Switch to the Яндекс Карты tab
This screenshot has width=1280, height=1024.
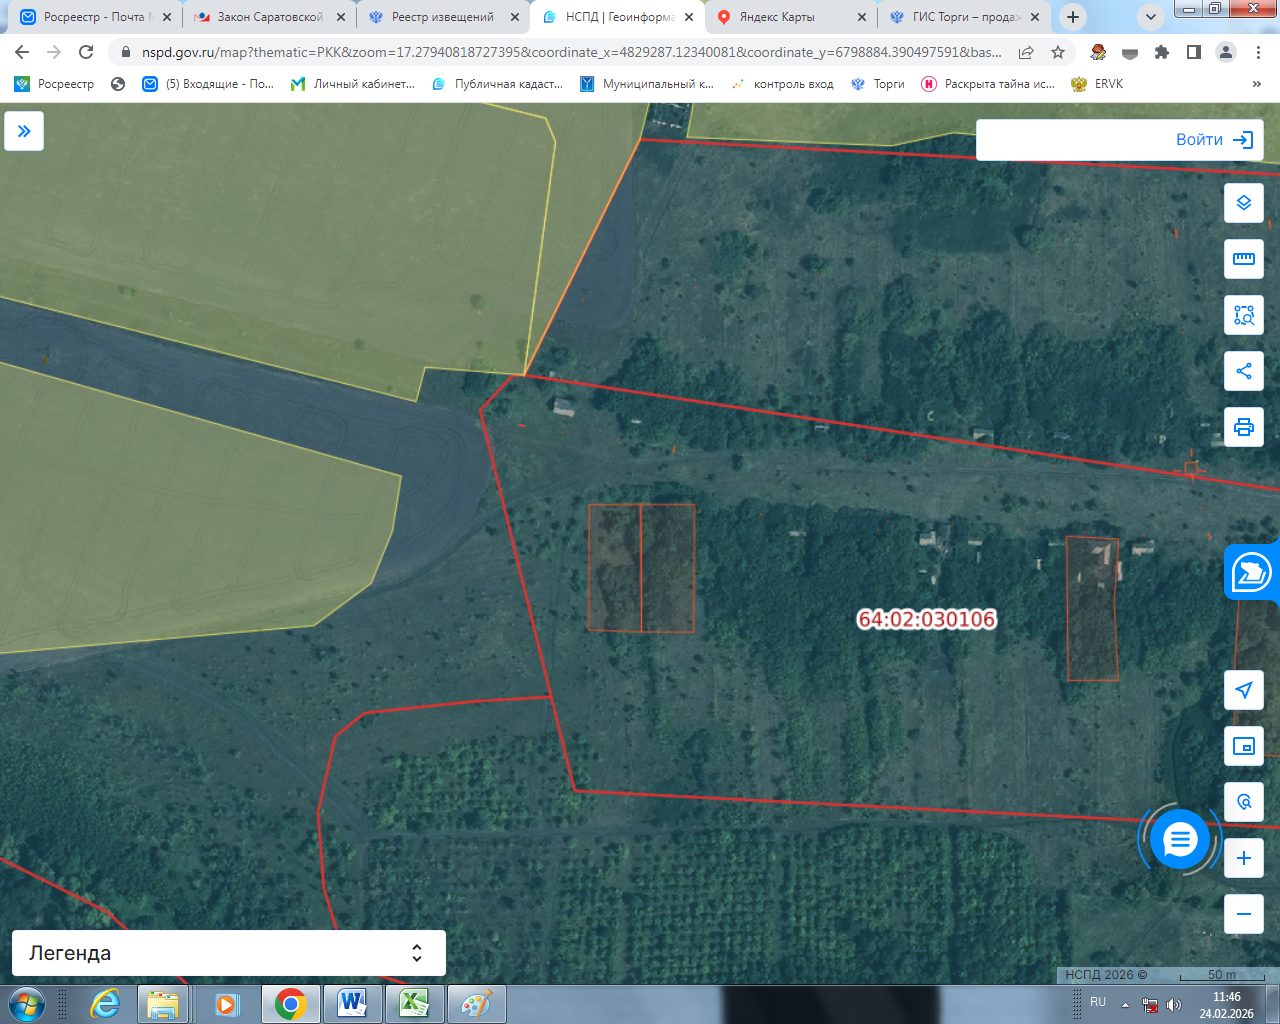click(790, 17)
